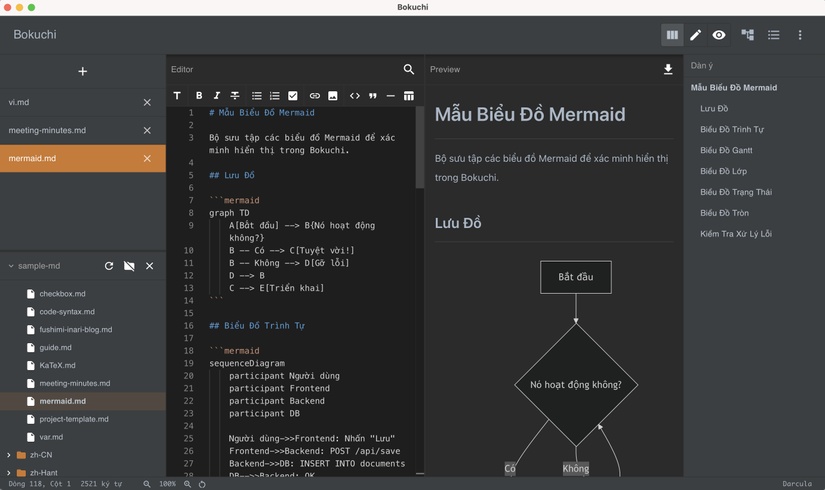Insert an image
The image size is (825, 490).
(x=333, y=95)
